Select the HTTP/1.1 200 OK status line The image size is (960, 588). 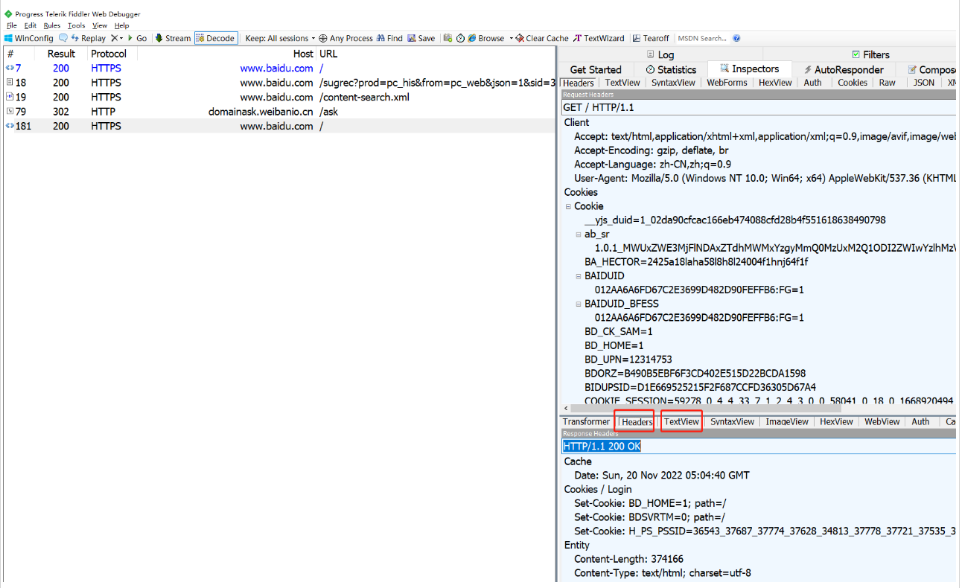(601, 447)
